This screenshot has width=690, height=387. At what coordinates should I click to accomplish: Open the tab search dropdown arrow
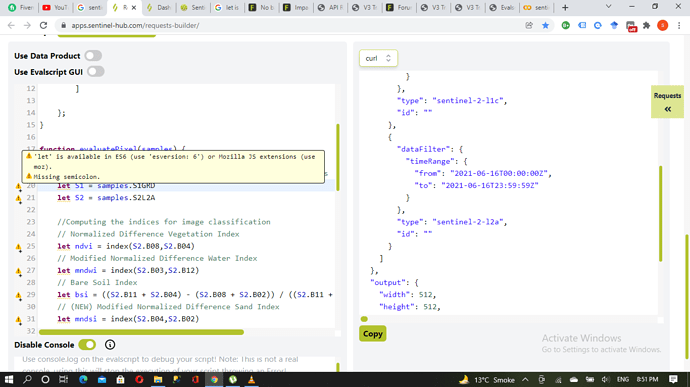coord(609,7)
